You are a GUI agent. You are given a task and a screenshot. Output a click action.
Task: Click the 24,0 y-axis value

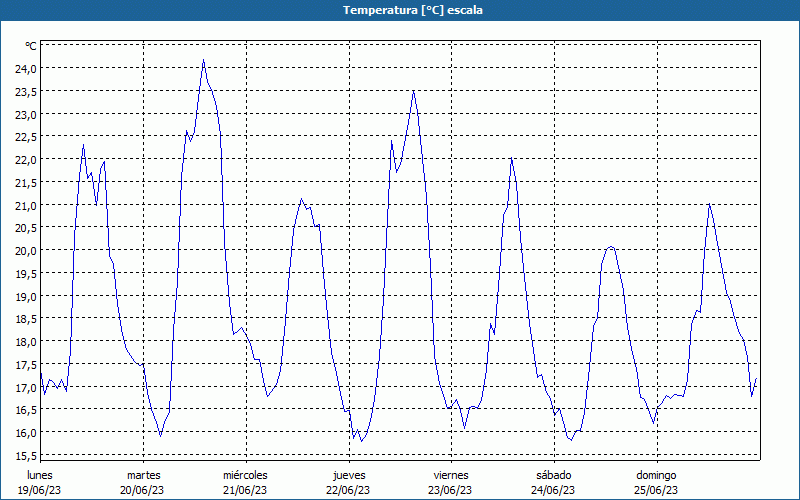pos(26,69)
